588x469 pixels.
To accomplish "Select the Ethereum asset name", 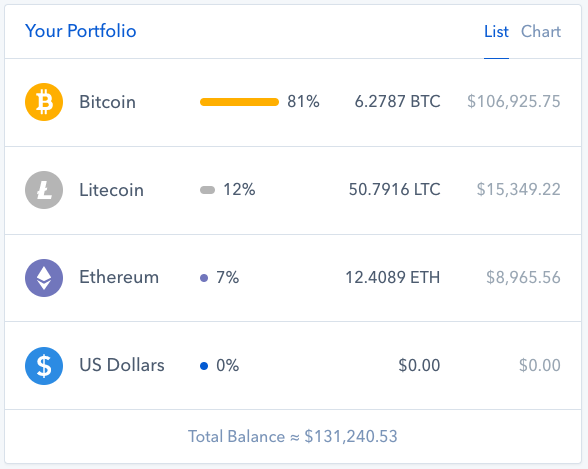I will [119, 277].
